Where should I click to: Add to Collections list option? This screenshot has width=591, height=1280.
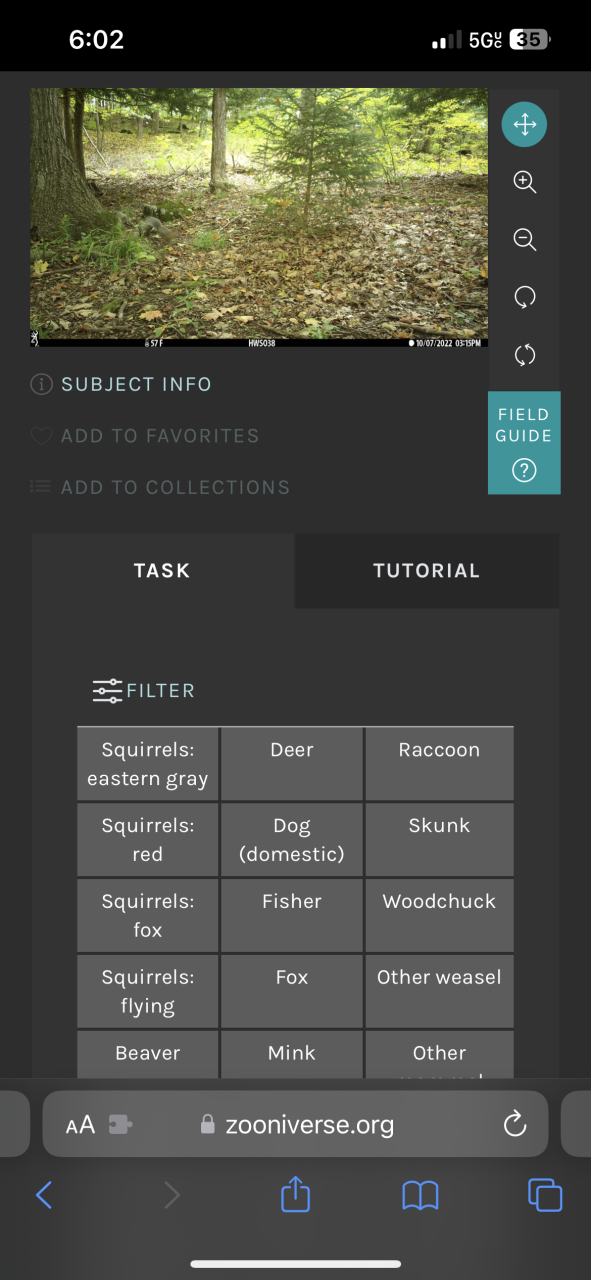point(160,488)
